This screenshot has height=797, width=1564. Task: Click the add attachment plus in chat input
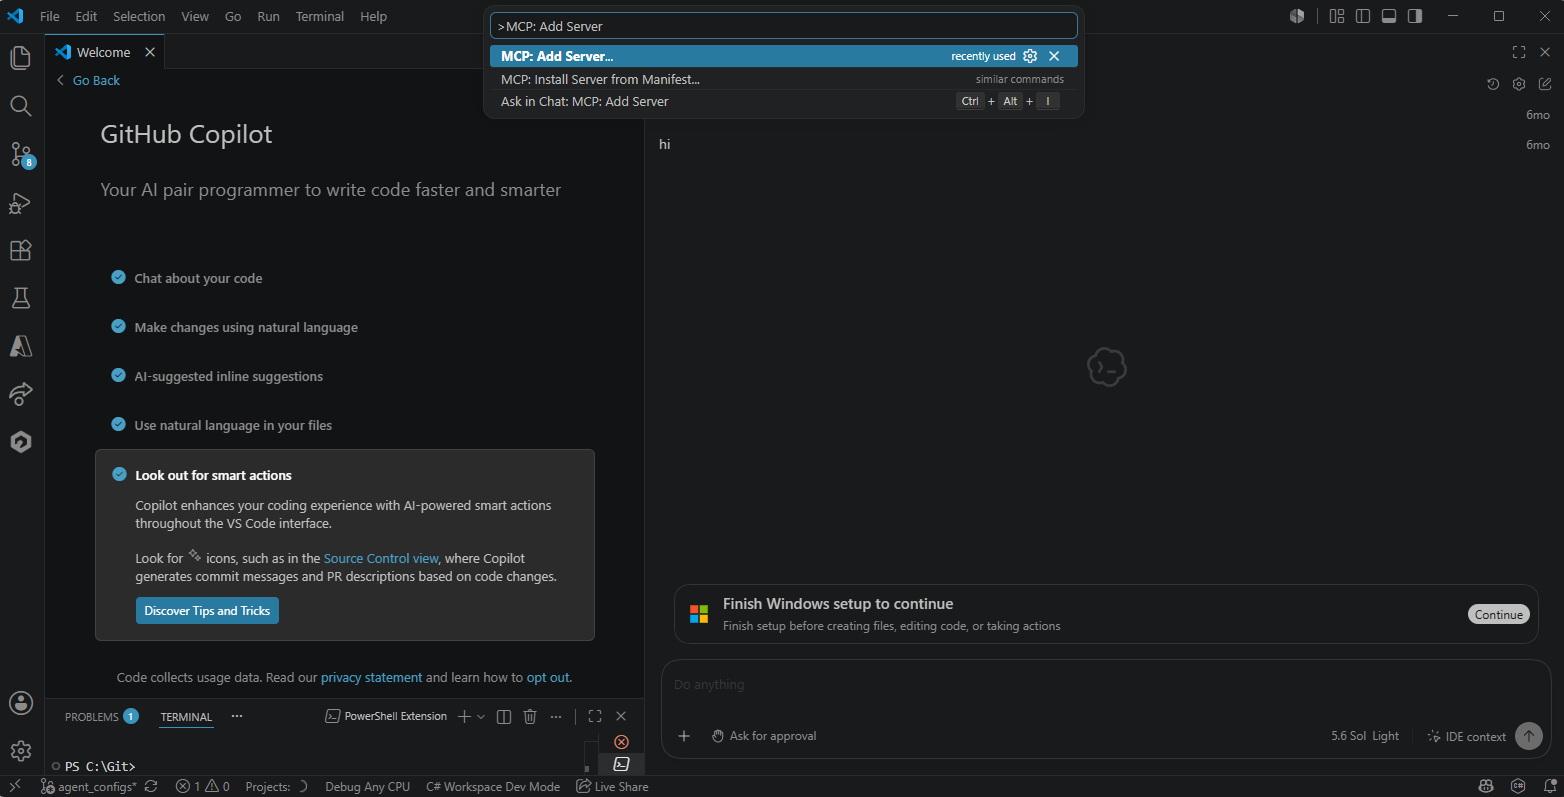pos(684,736)
